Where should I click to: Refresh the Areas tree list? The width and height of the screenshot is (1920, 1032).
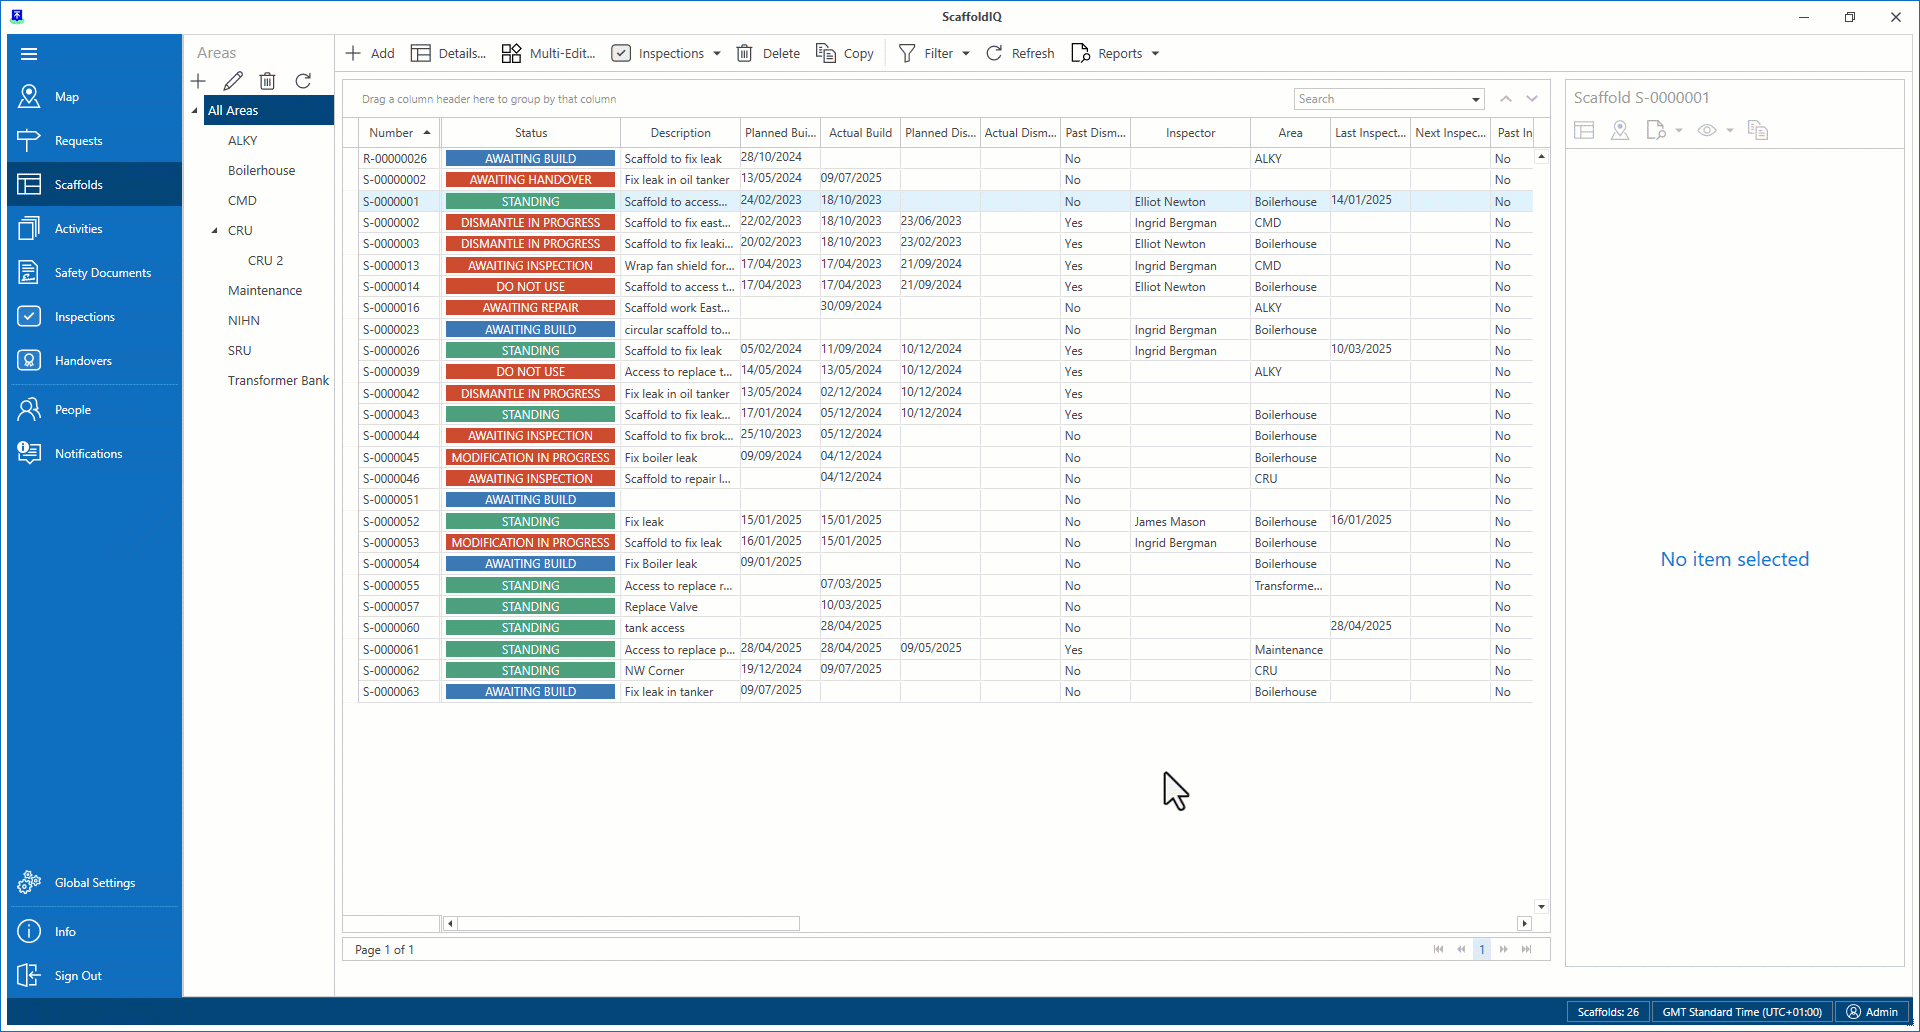[x=303, y=81]
